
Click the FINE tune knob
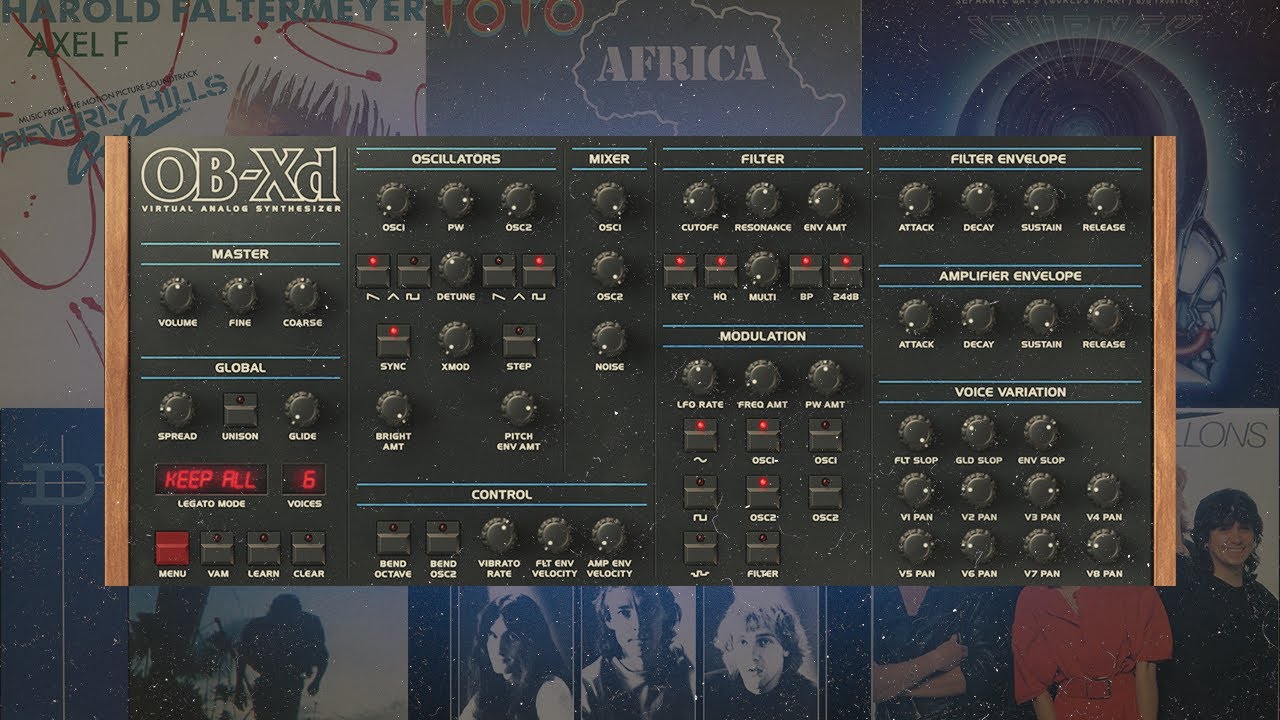click(239, 295)
